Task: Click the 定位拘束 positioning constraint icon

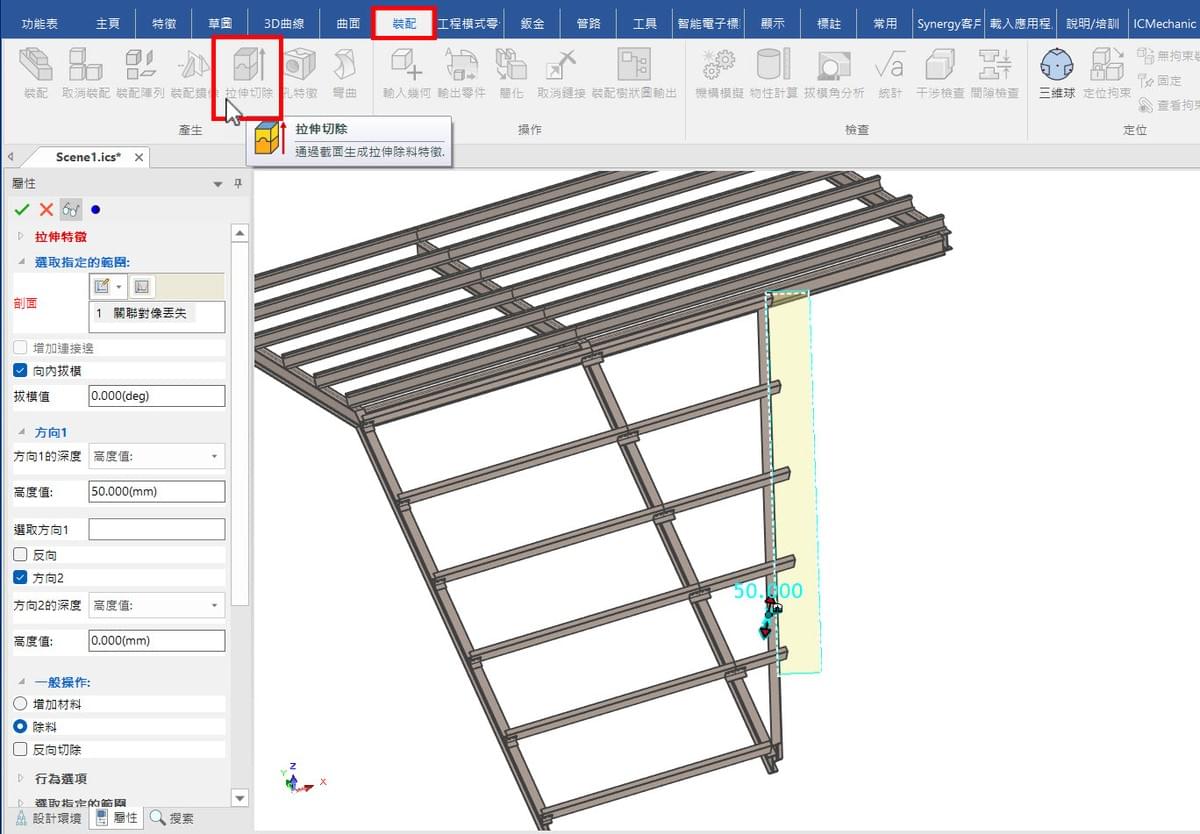Action: pos(1106,66)
